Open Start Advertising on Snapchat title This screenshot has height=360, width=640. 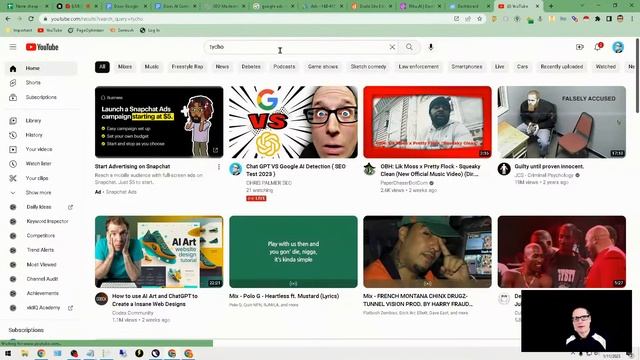click(x=132, y=167)
